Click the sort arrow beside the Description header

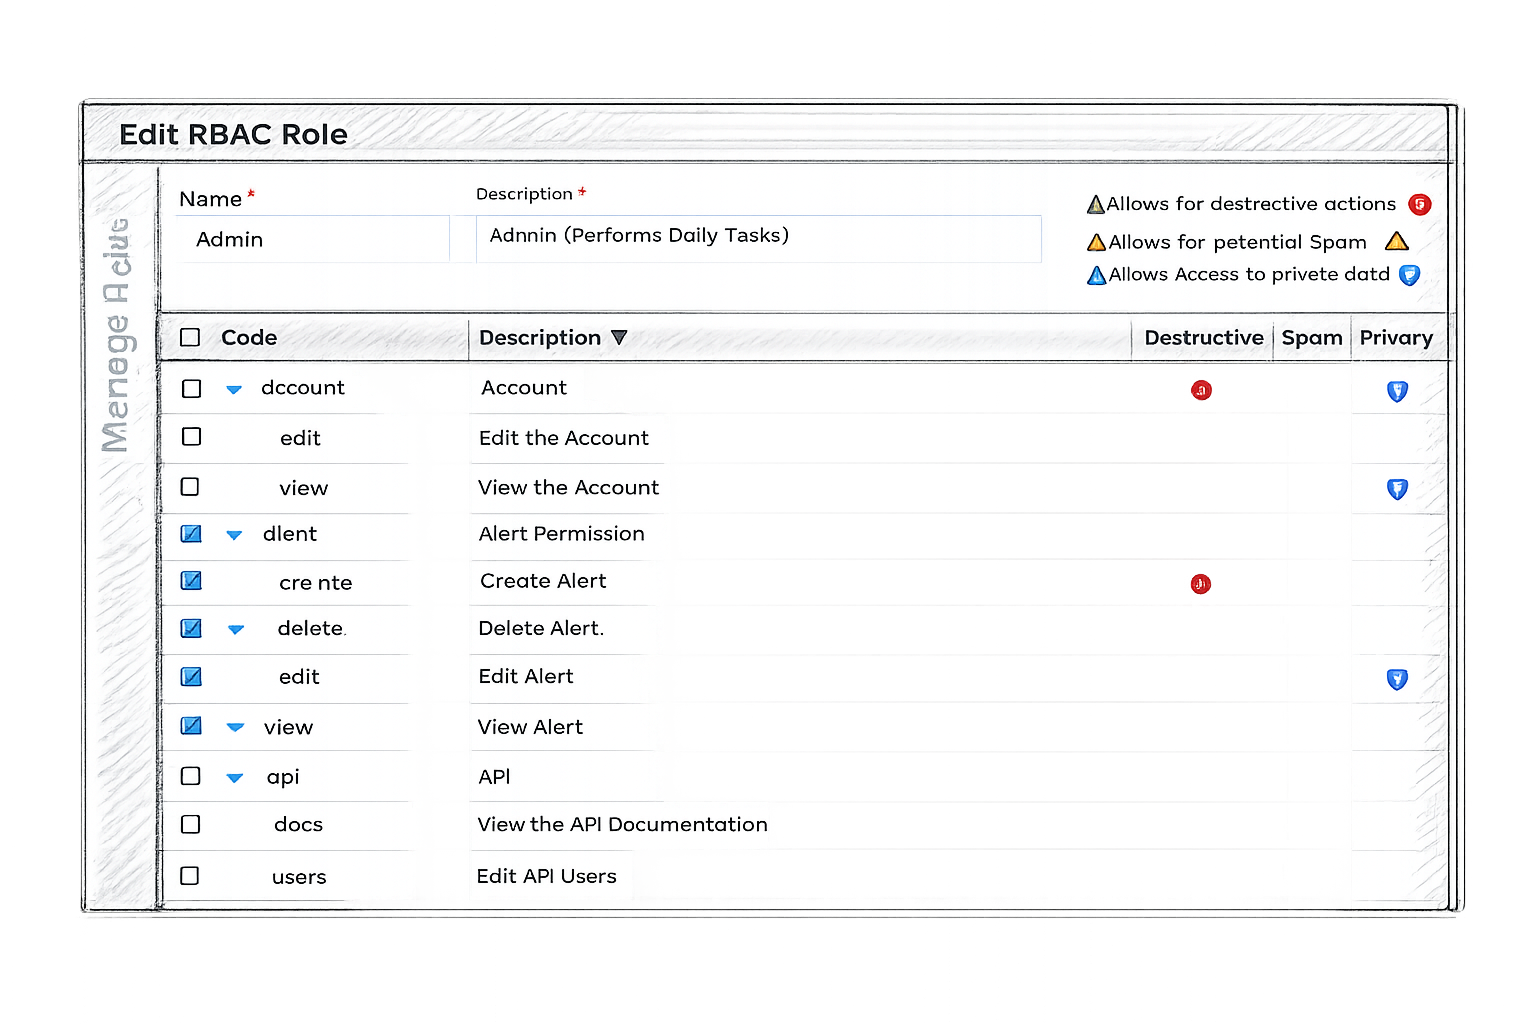tap(619, 338)
